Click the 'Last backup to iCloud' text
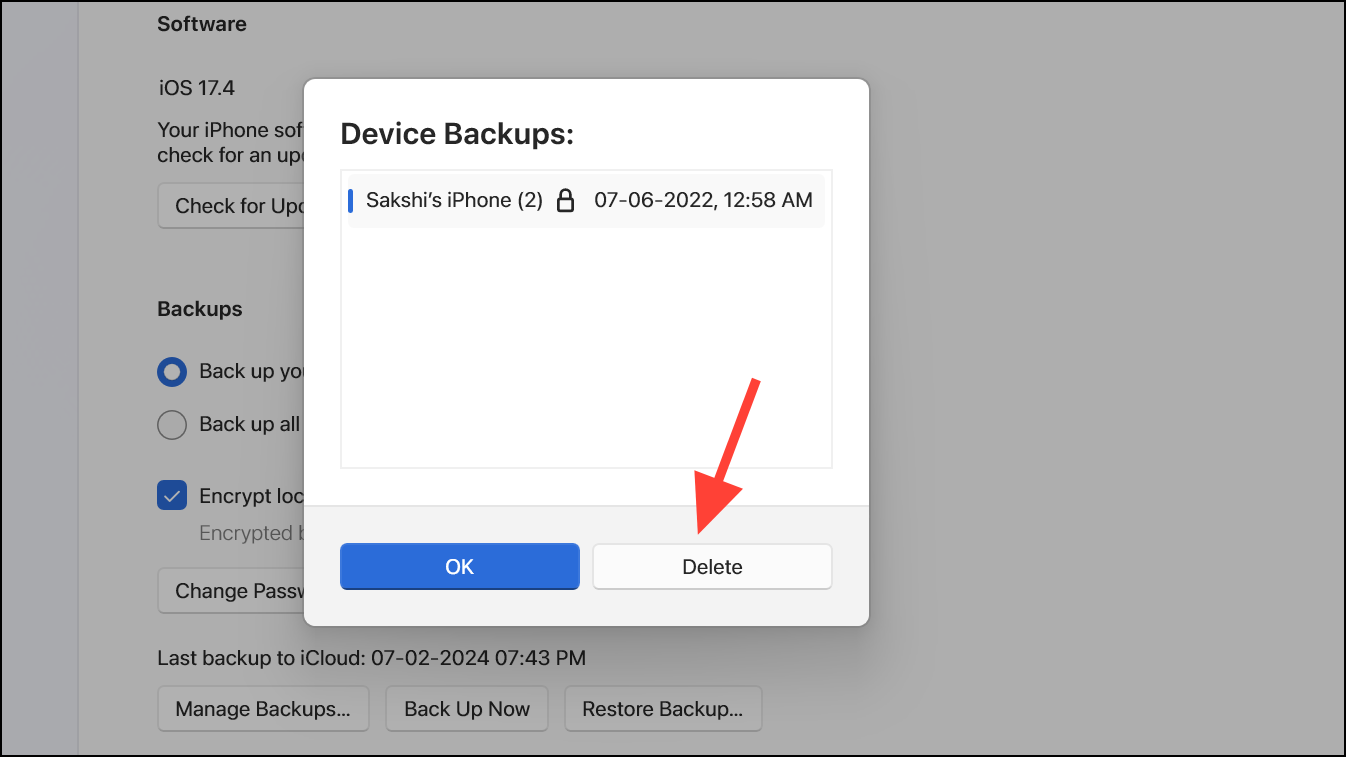 click(371, 658)
